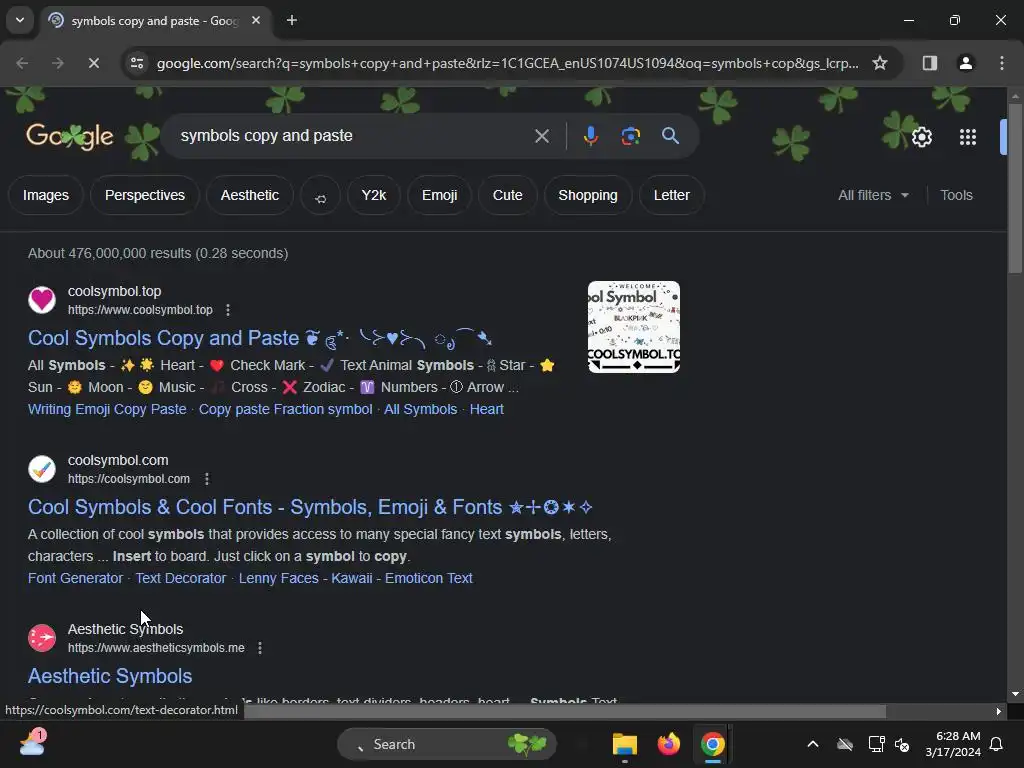Open the Font Generator sitelink
Viewport: 1024px width, 768px height.
tap(75, 578)
